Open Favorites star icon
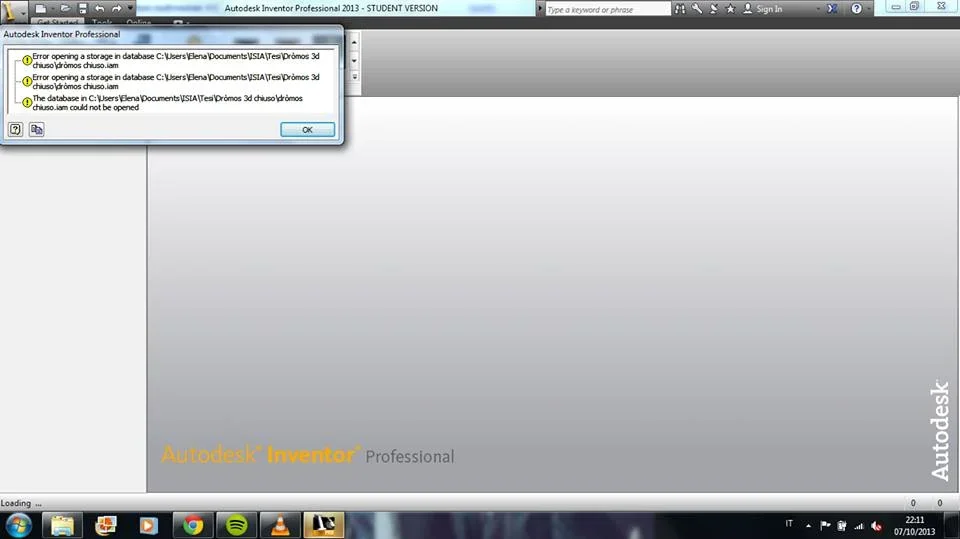This screenshot has height=539, width=960. pos(730,9)
